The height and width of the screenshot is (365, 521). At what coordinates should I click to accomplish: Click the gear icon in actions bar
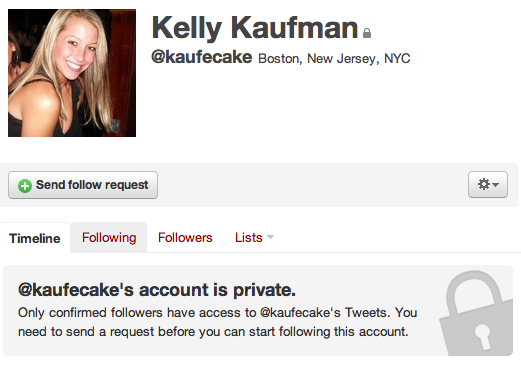tap(484, 184)
